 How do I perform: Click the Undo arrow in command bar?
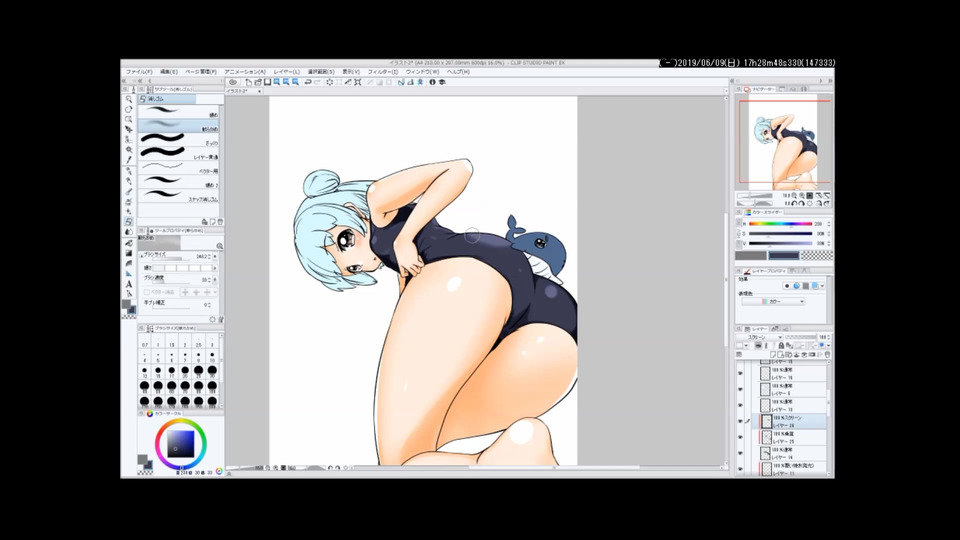click(x=308, y=82)
